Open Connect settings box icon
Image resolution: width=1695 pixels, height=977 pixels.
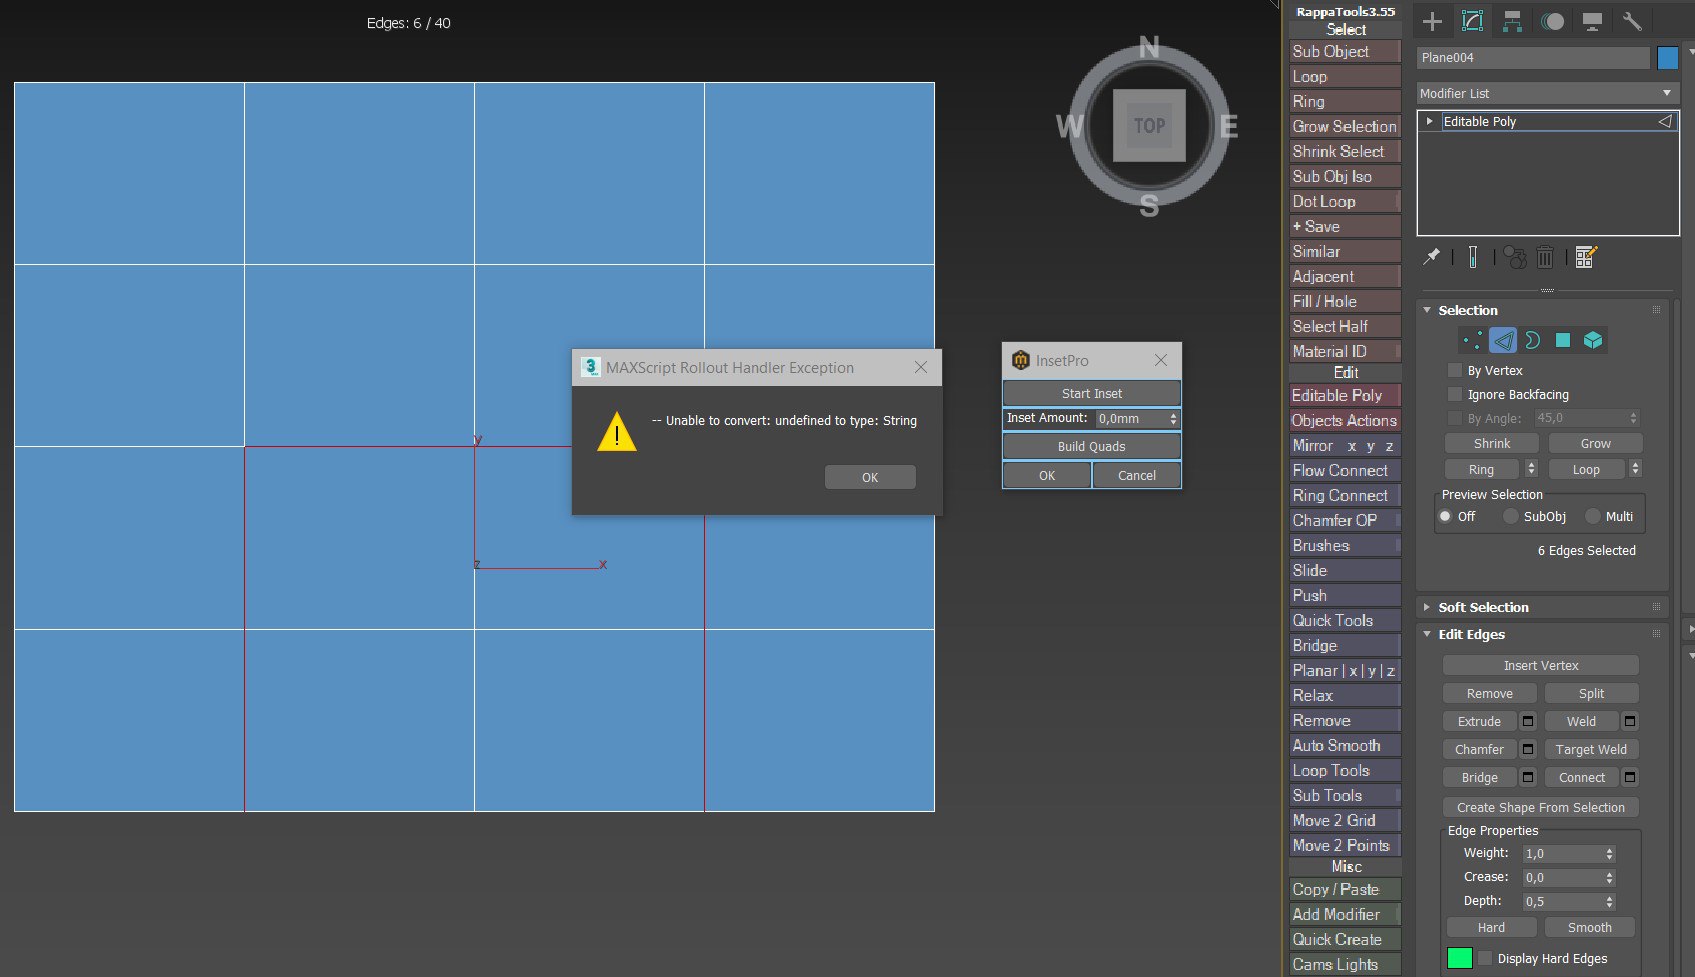pyautogui.click(x=1630, y=777)
